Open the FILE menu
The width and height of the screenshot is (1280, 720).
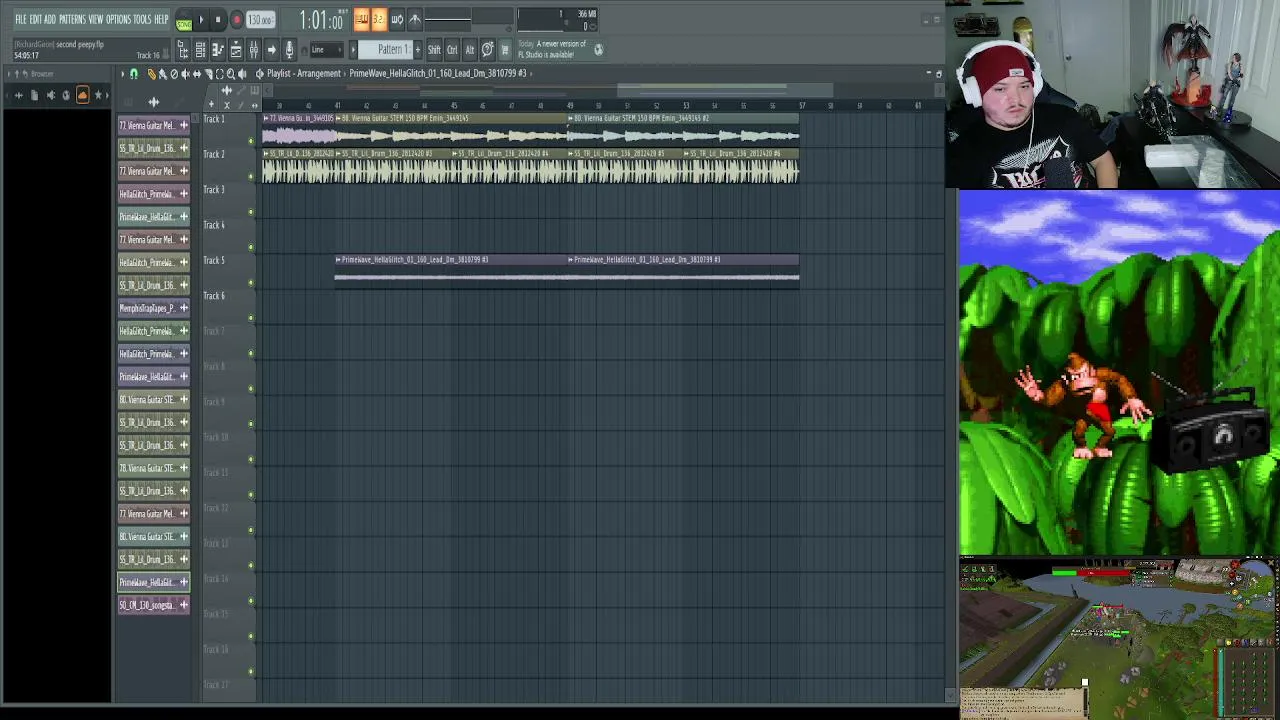point(21,19)
